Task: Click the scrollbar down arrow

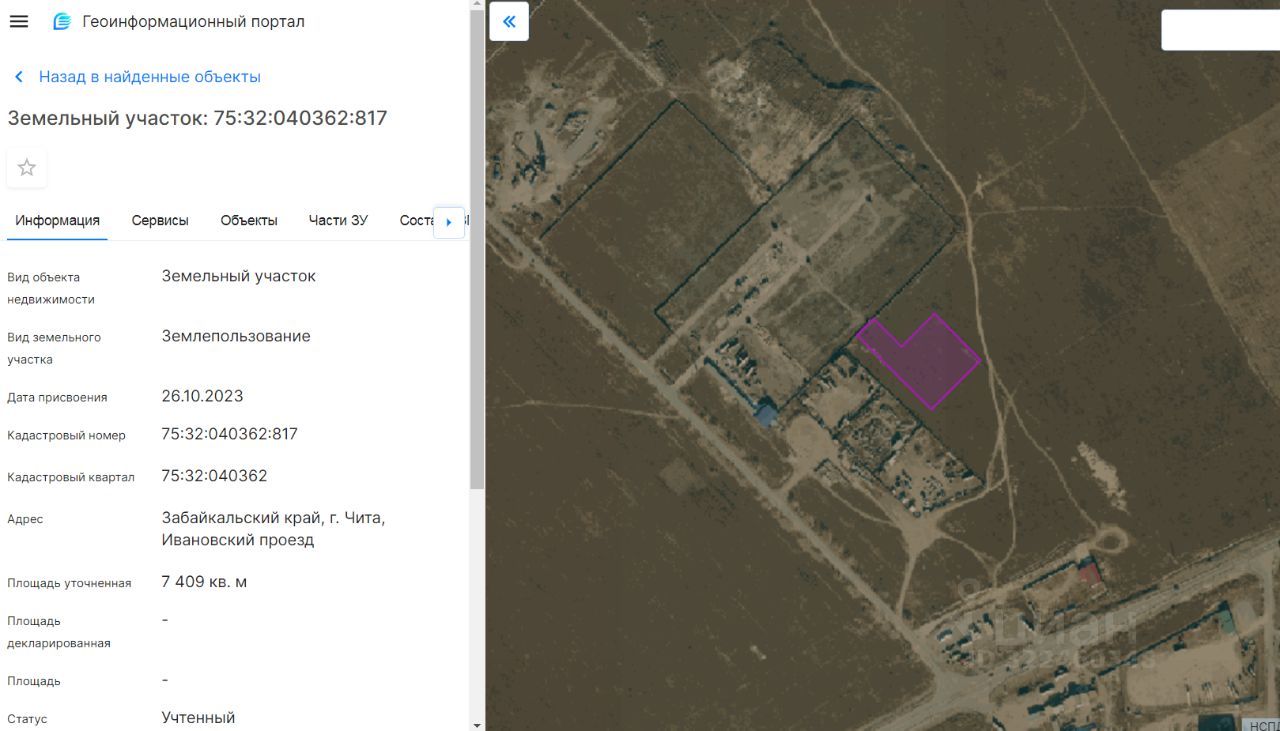Action: click(477, 724)
